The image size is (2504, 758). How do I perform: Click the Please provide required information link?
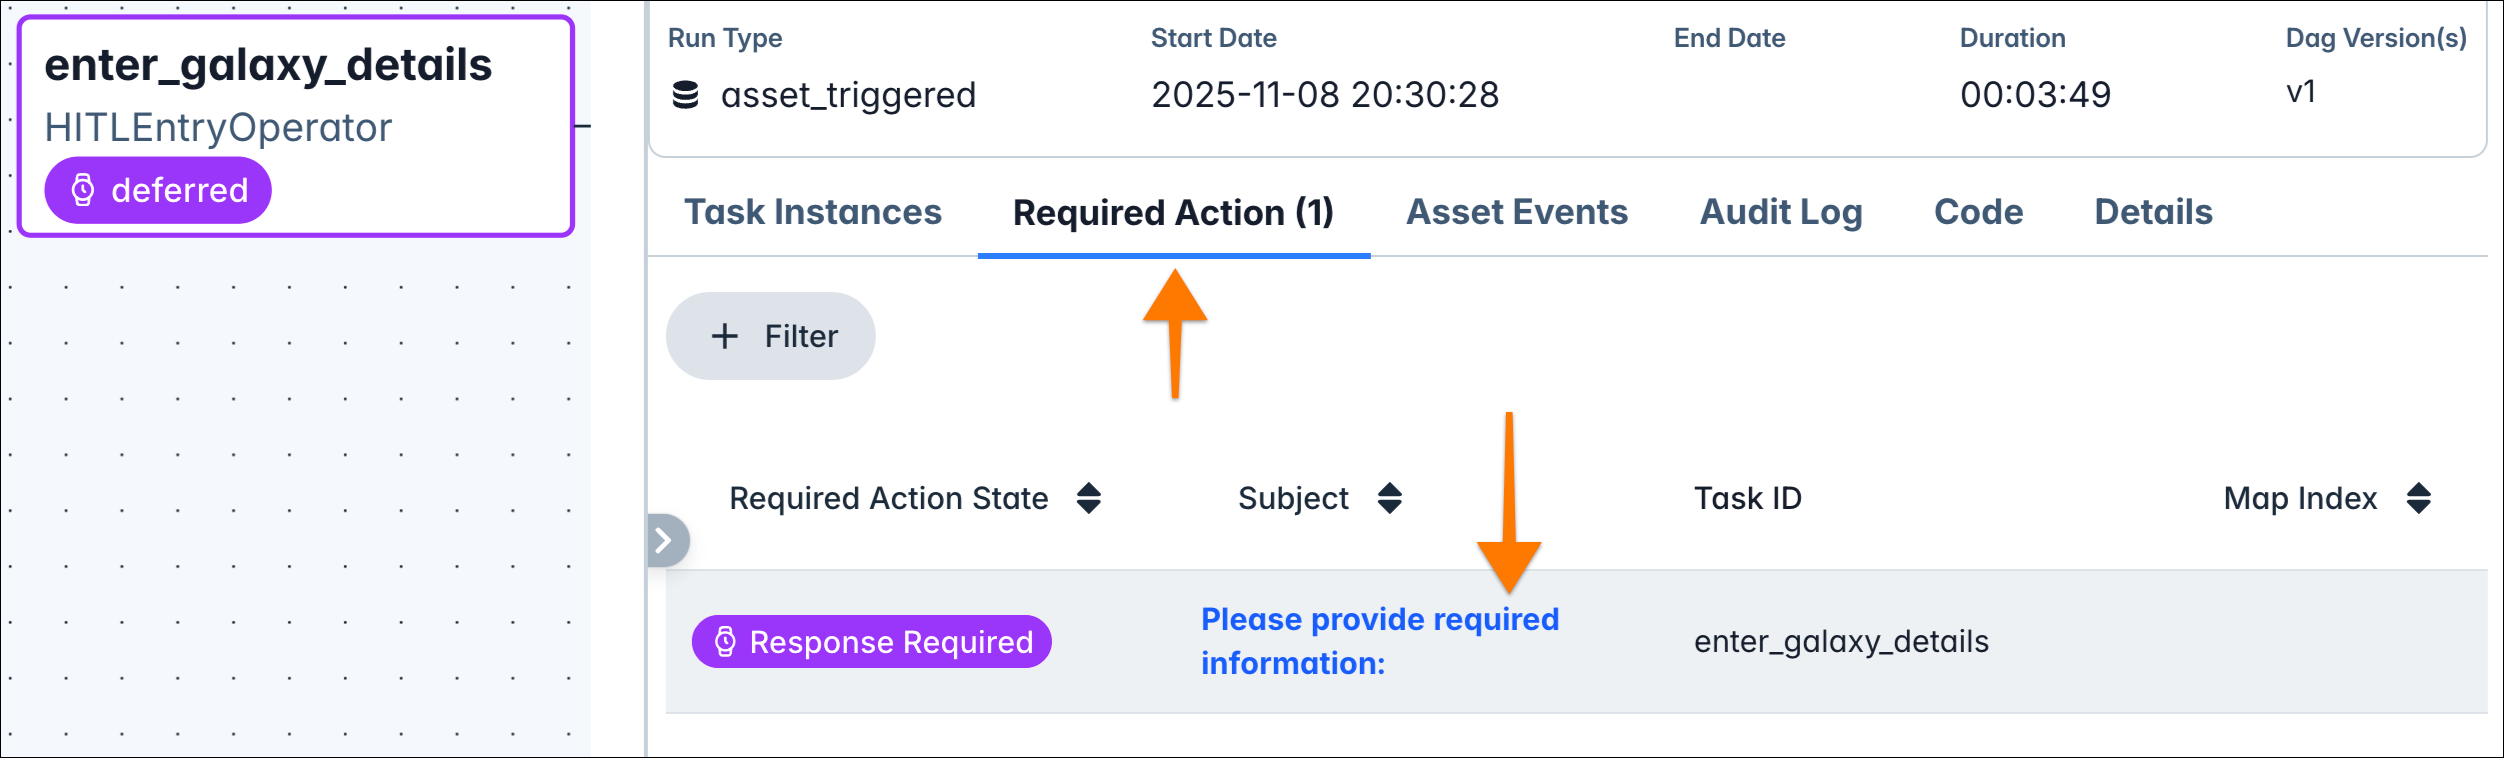tap(1380, 640)
